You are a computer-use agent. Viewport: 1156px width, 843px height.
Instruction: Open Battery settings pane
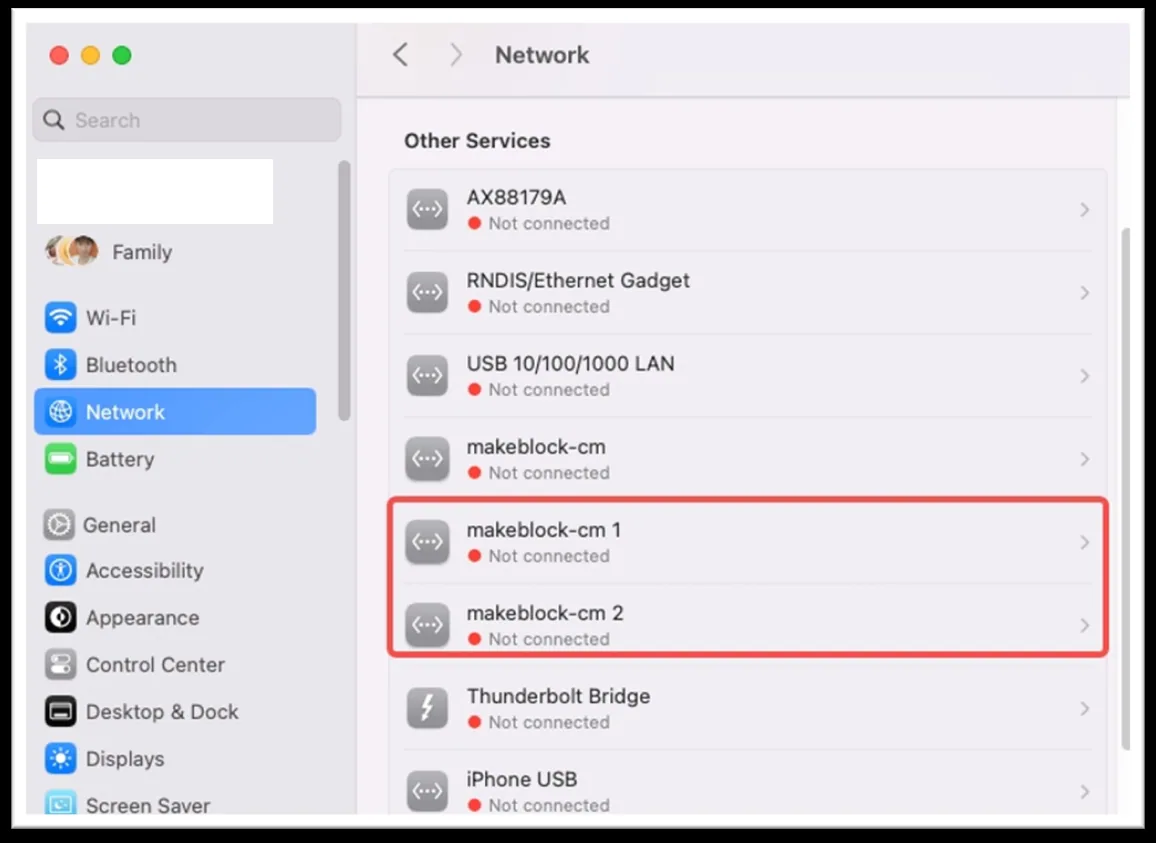(x=175, y=459)
